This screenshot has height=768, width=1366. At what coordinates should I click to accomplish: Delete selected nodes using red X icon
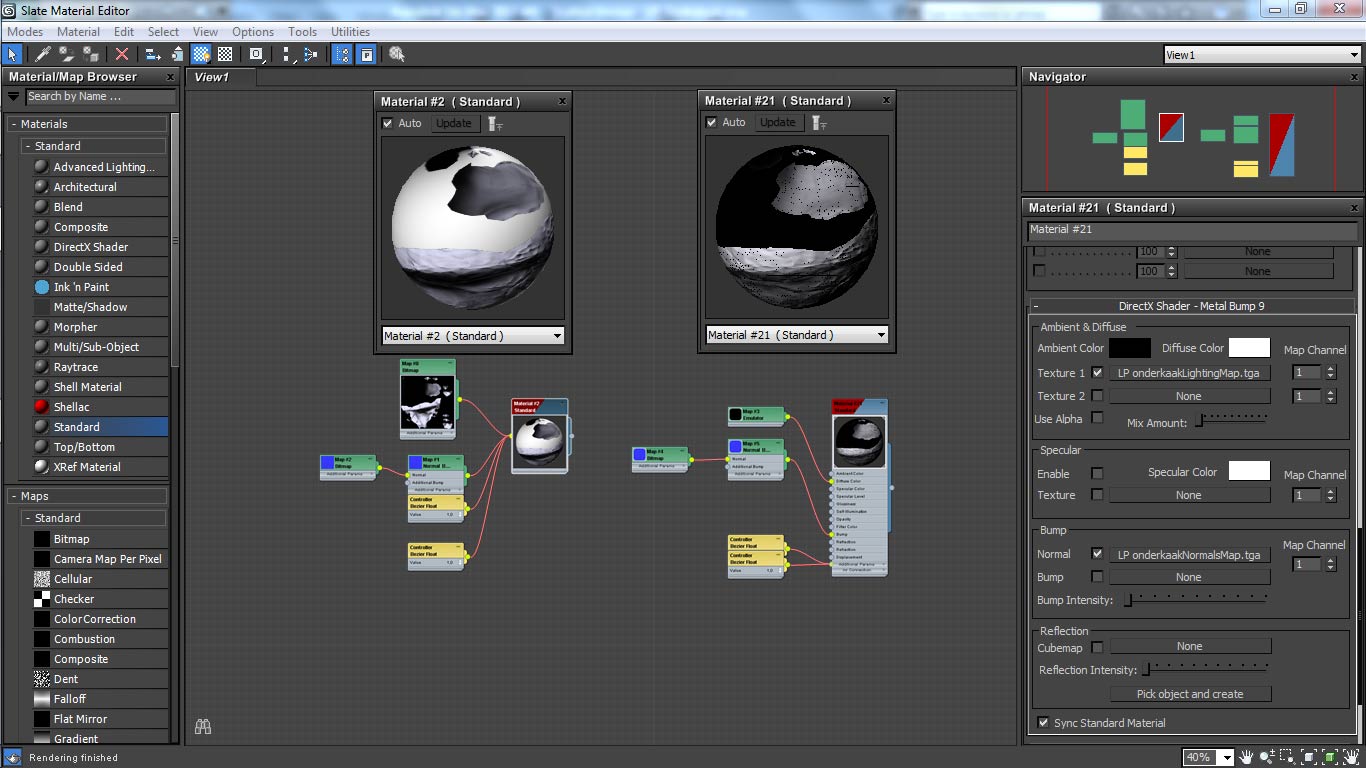tap(122, 53)
